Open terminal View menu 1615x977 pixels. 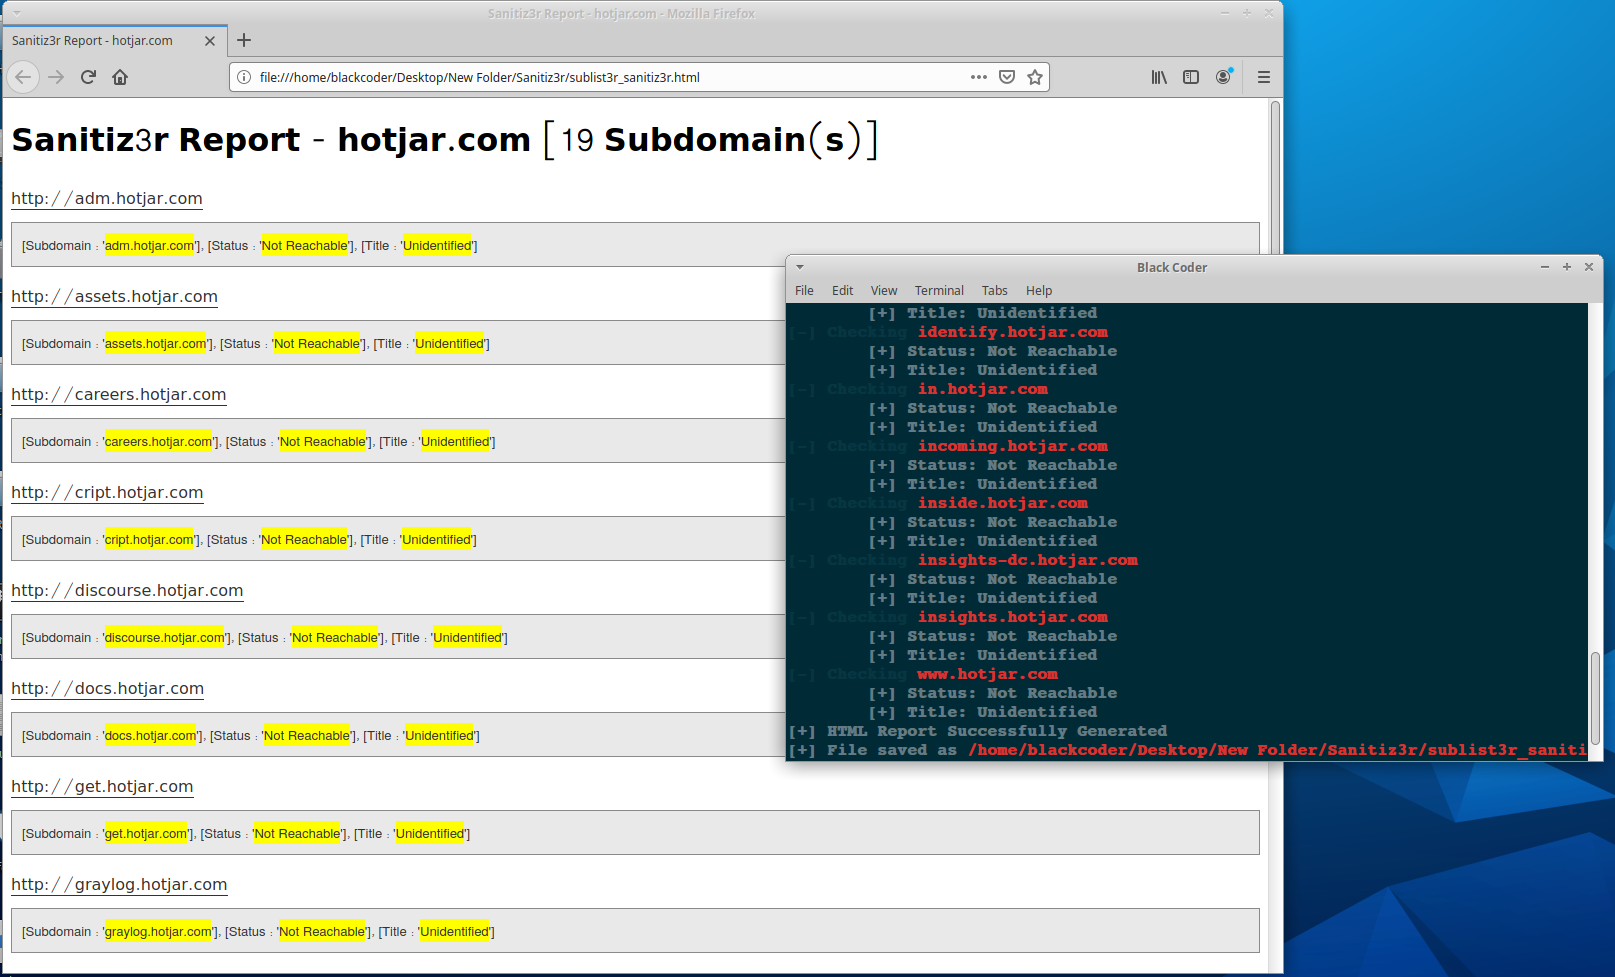tap(884, 291)
